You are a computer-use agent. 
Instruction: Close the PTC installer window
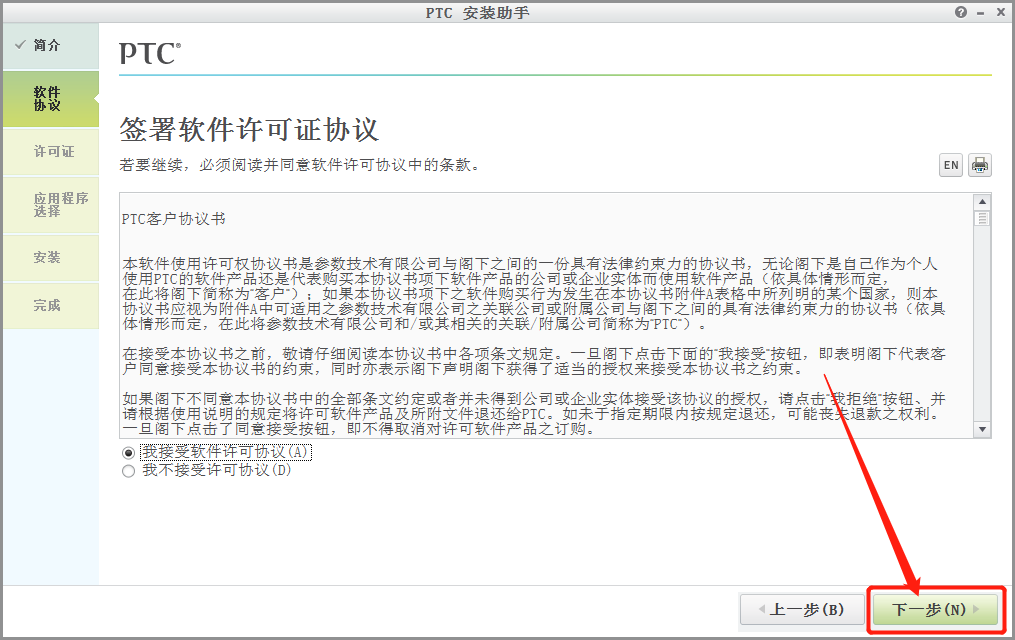pyautogui.click(x=1000, y=12)
